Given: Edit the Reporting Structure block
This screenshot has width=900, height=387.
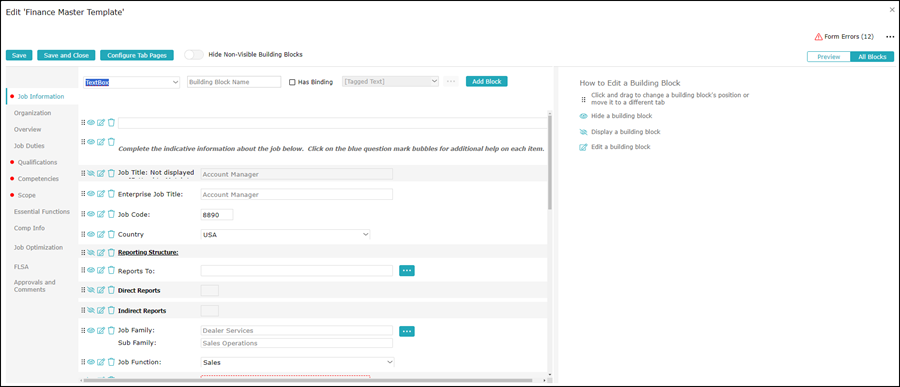Looking at the screenshot, I should tap(101, 253).
